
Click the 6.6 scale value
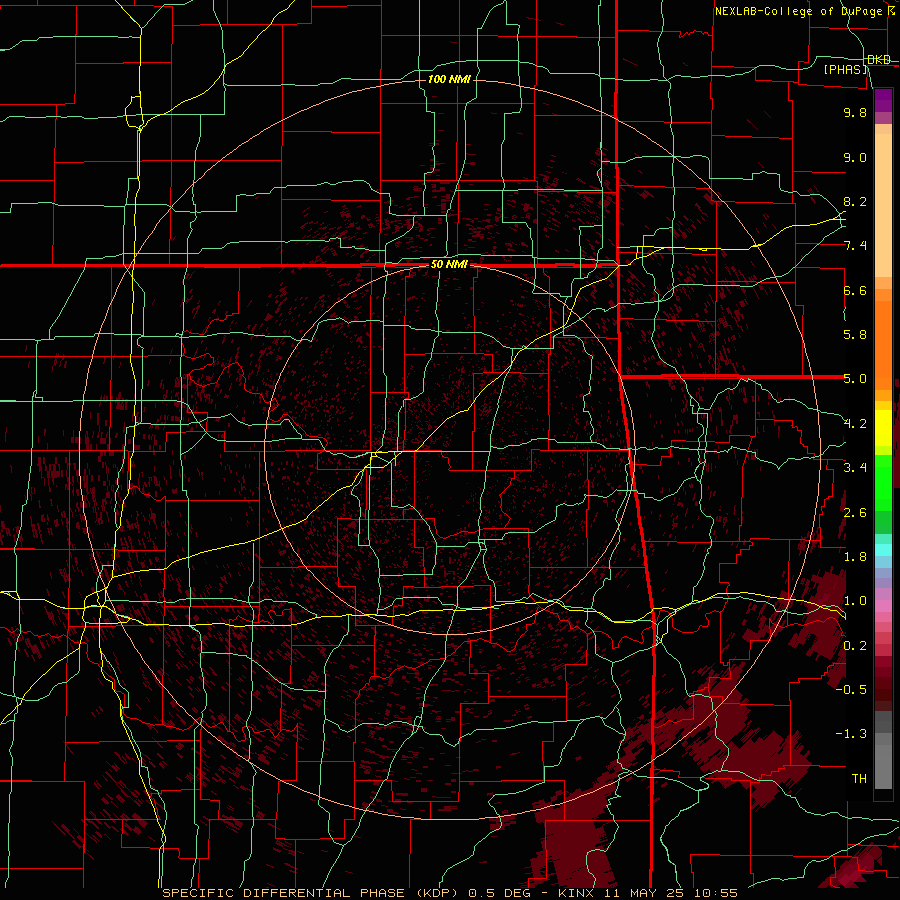[x=855, y=290]
